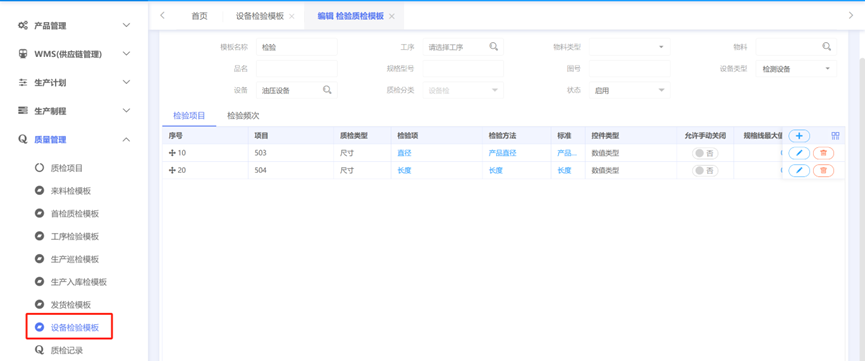865x361 pixels.
Task: Open the 直径 检验项 link
Action: click(404, 153)
